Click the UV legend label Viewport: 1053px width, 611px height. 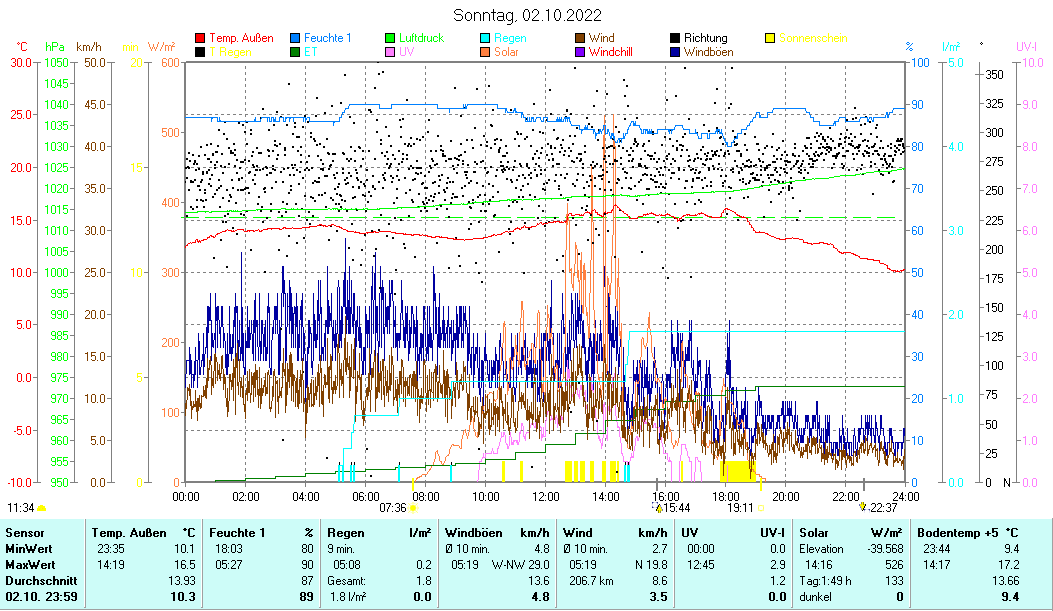(406, 51)
